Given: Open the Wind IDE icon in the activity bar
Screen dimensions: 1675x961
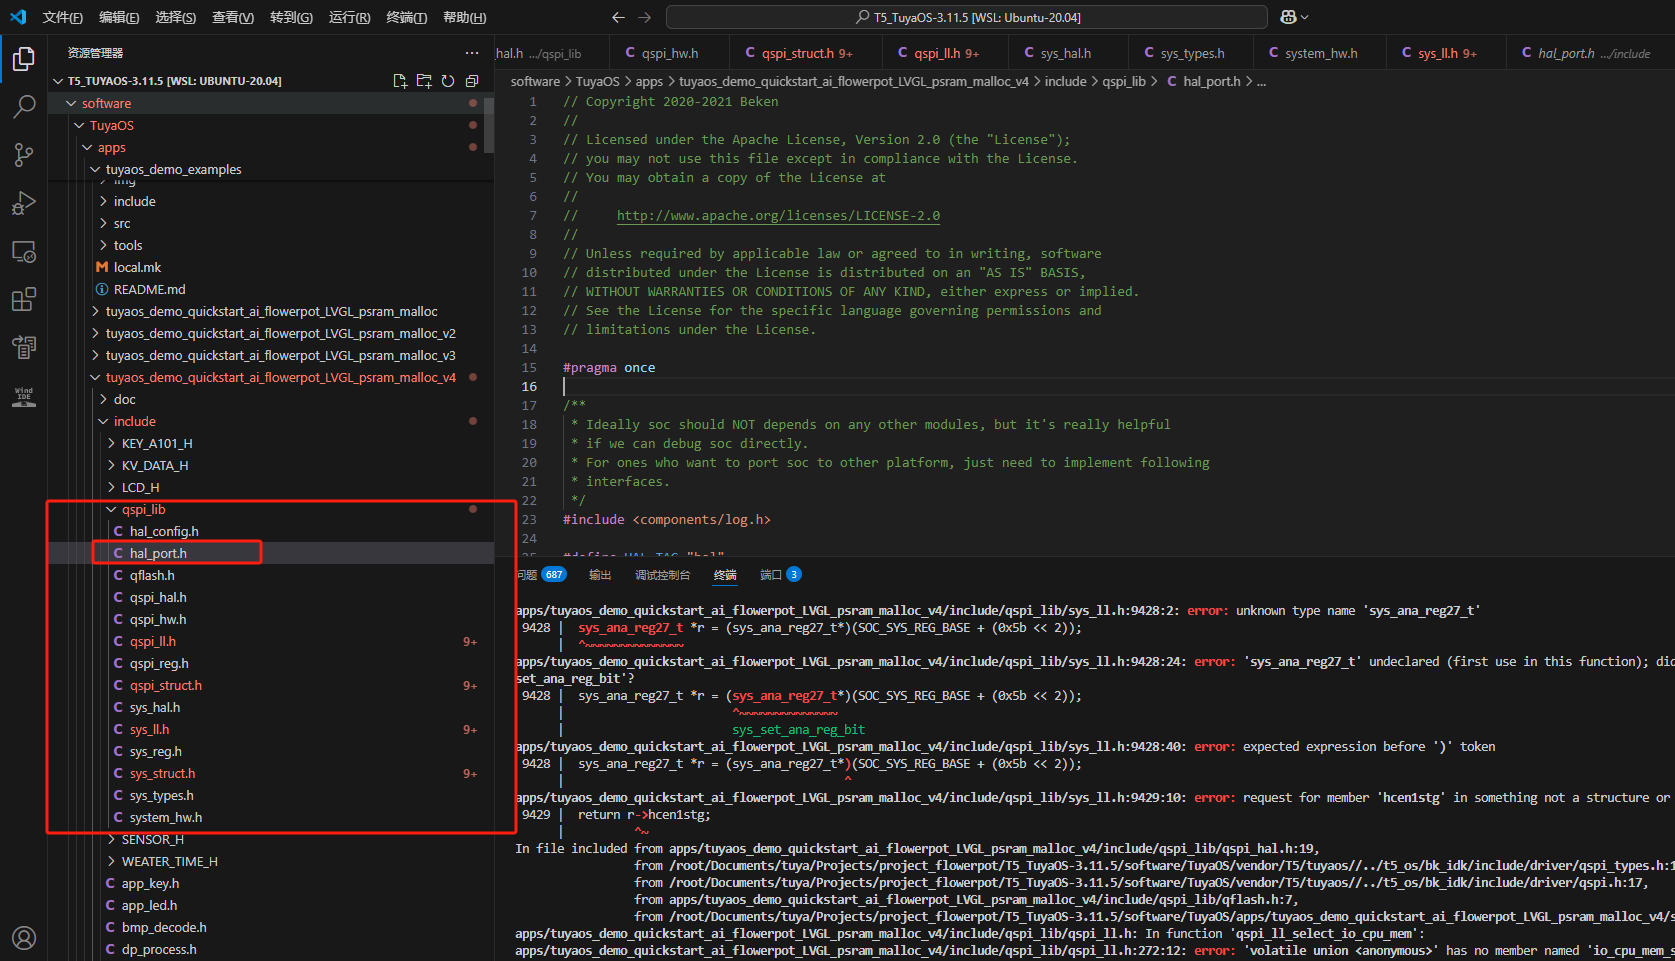Looking at the screenshot, I should click(x=24, y=396).
